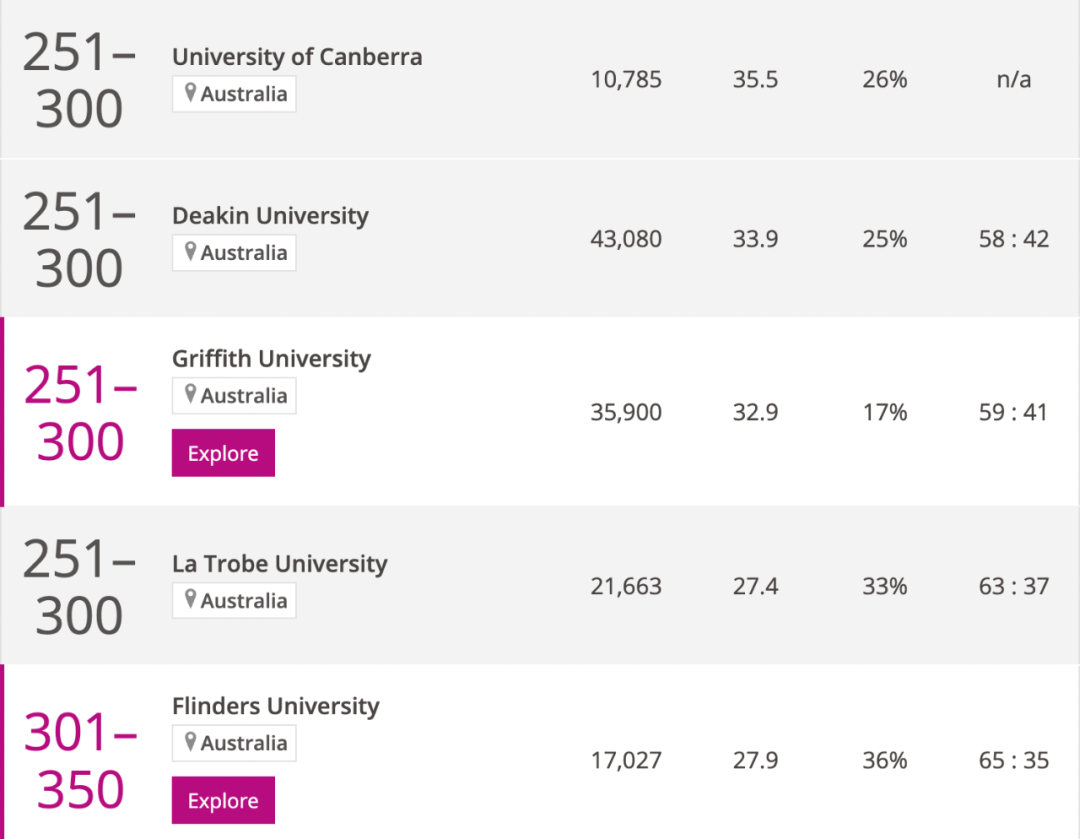Click Australia tag under Griffith University

243,396
